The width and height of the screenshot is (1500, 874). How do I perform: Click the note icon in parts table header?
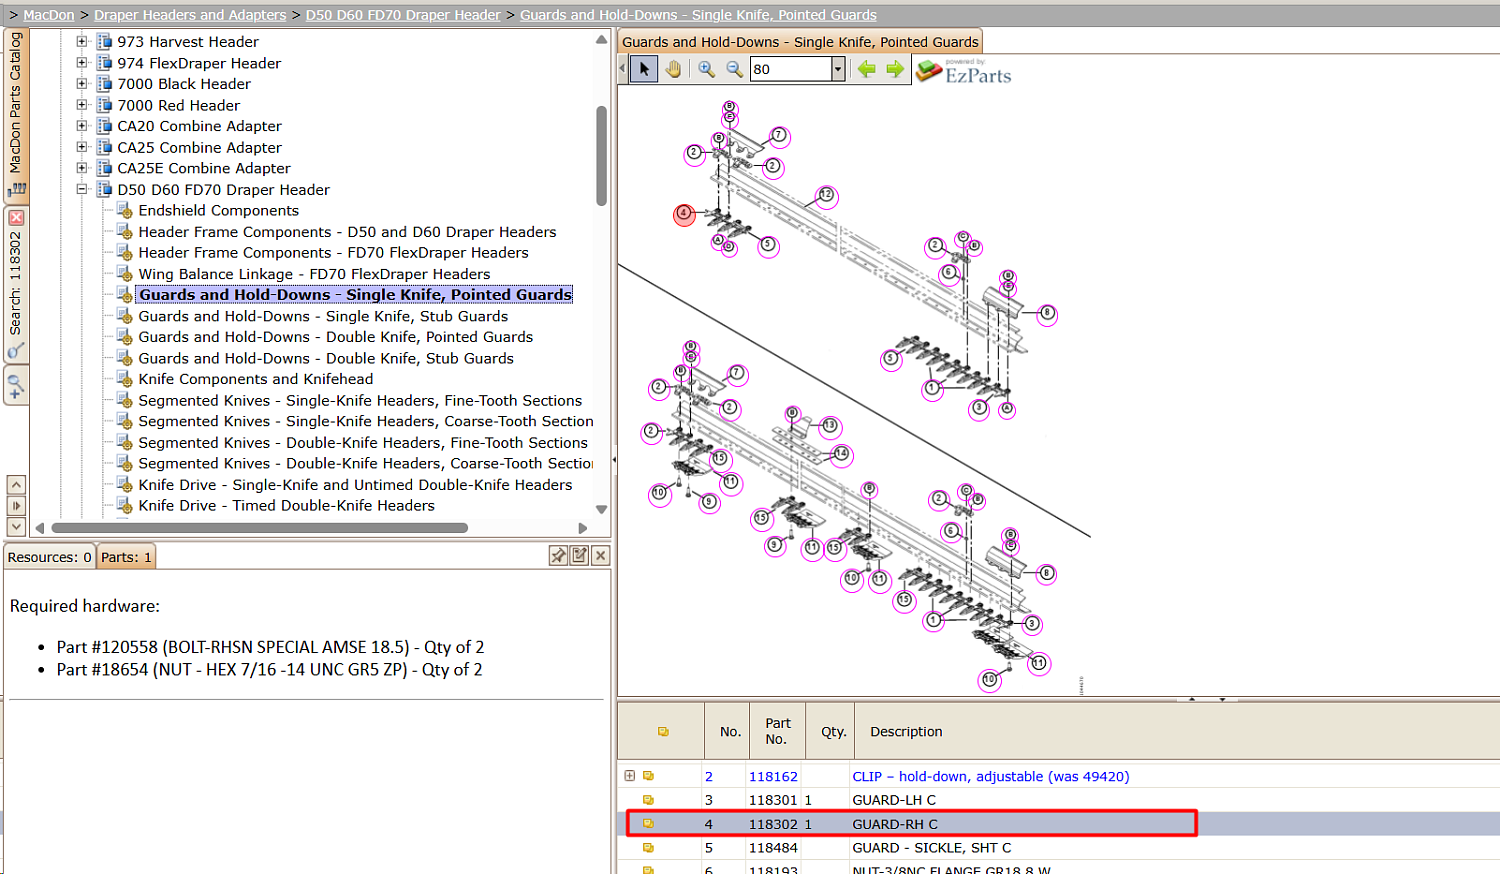pos(663,732)
